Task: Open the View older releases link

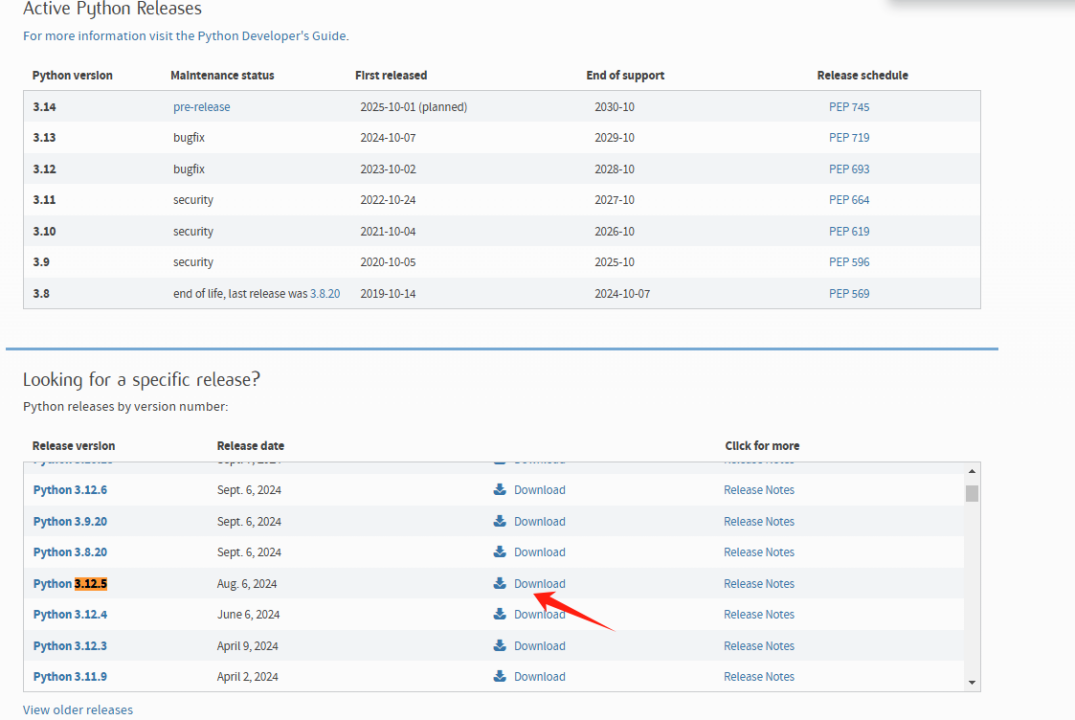Action: tap(78, 710)
